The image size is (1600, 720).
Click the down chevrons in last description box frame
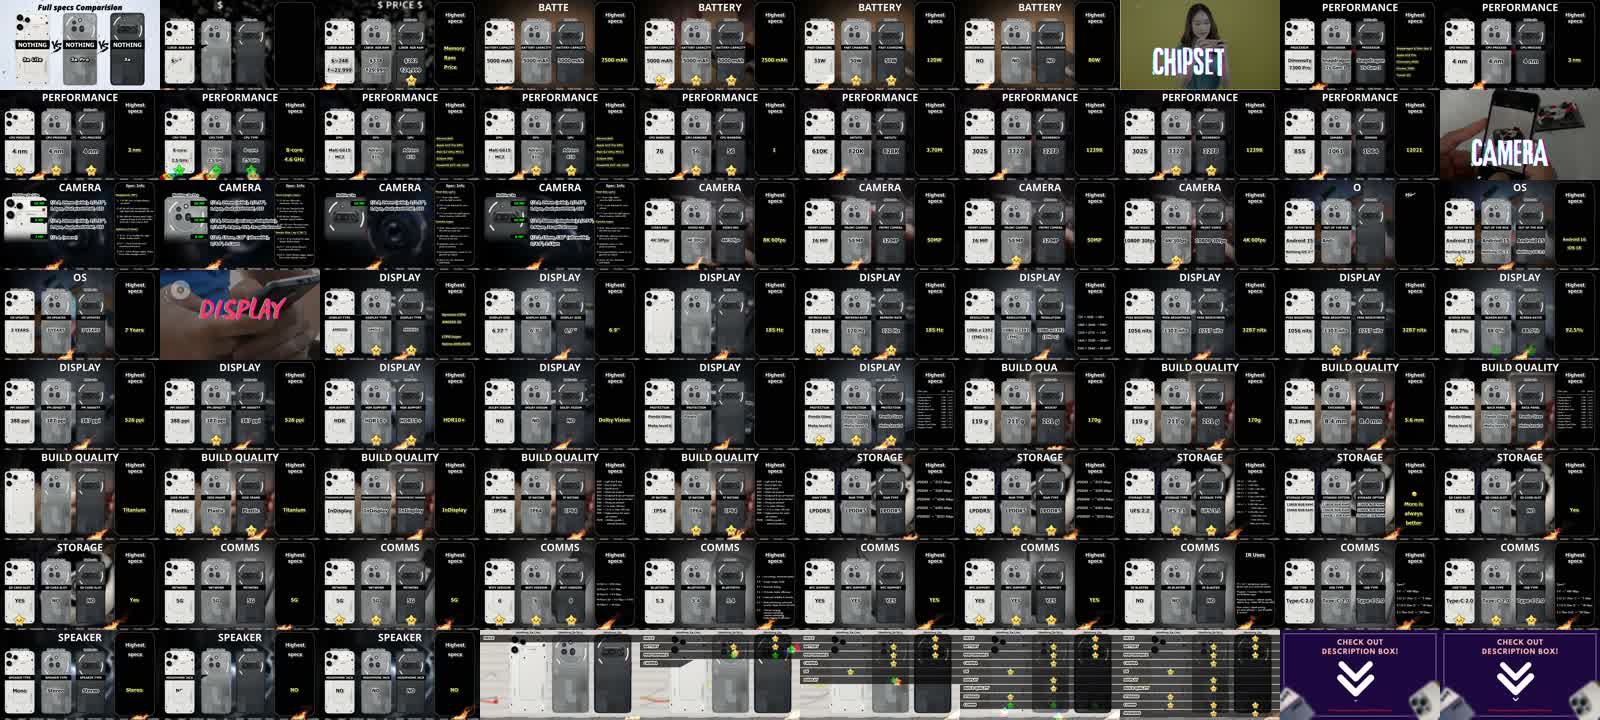pos(1516,680)
